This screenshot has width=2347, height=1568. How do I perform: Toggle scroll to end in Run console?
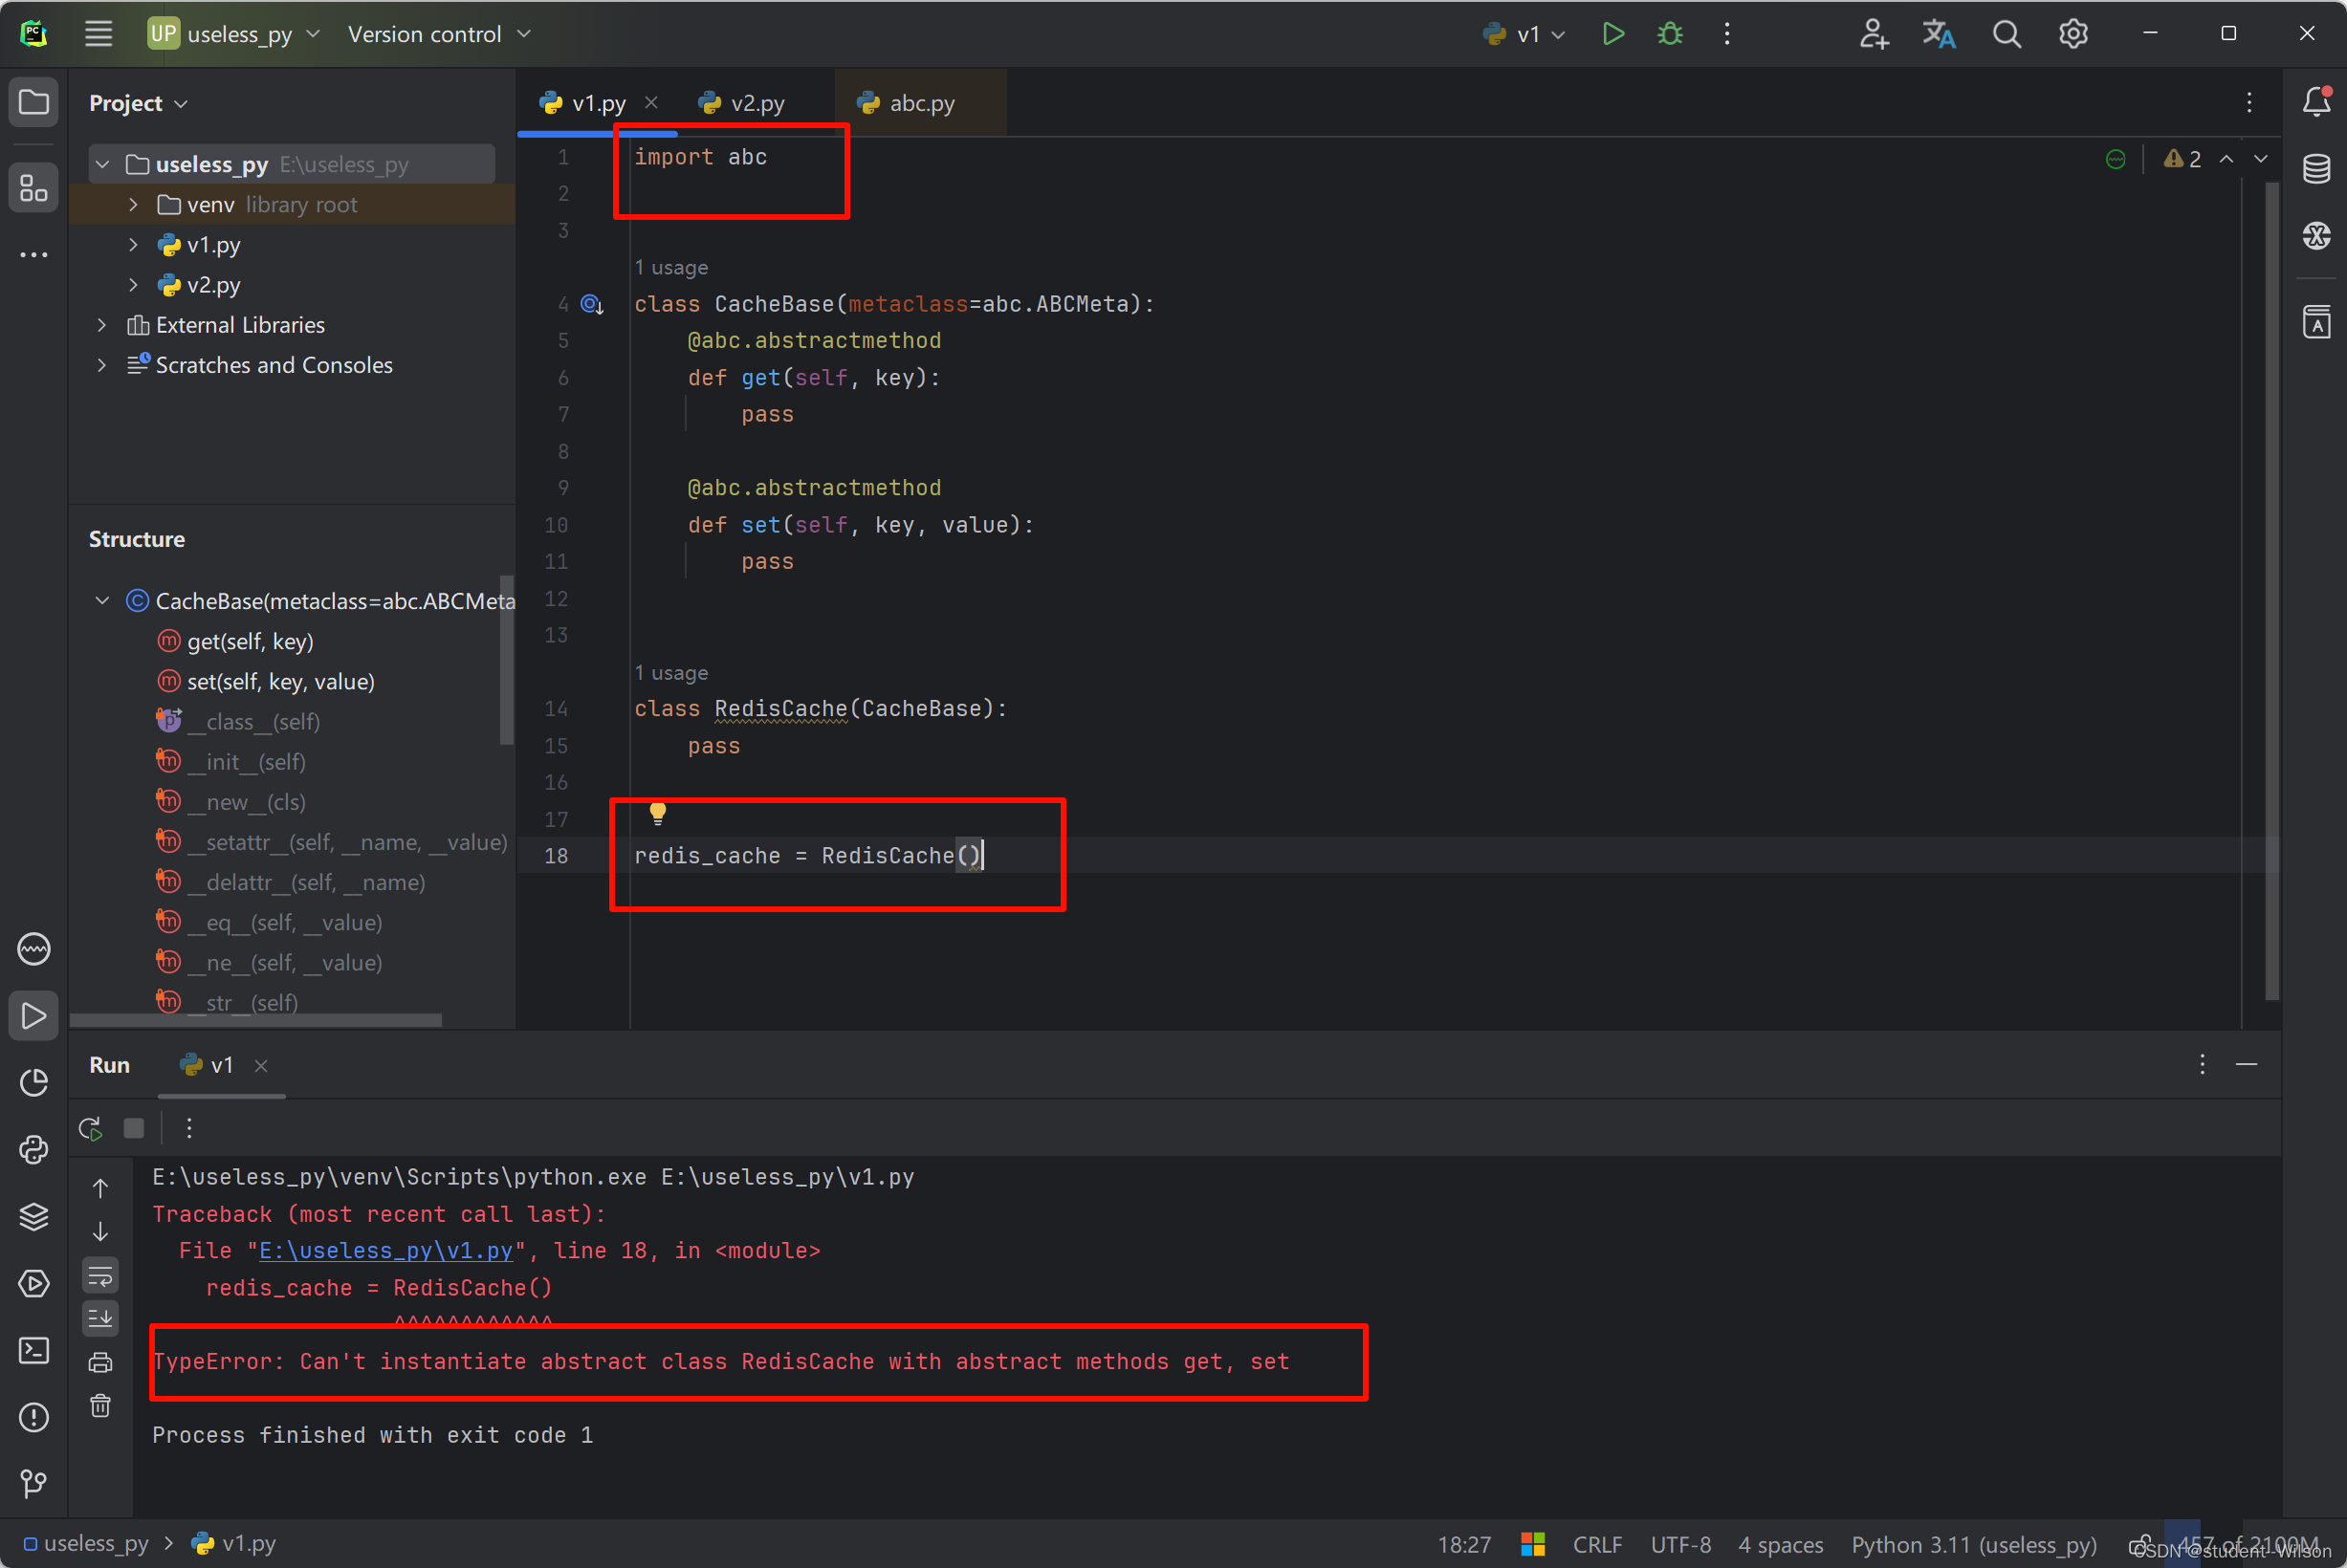pyautogui.click(x=101, y=1318)
